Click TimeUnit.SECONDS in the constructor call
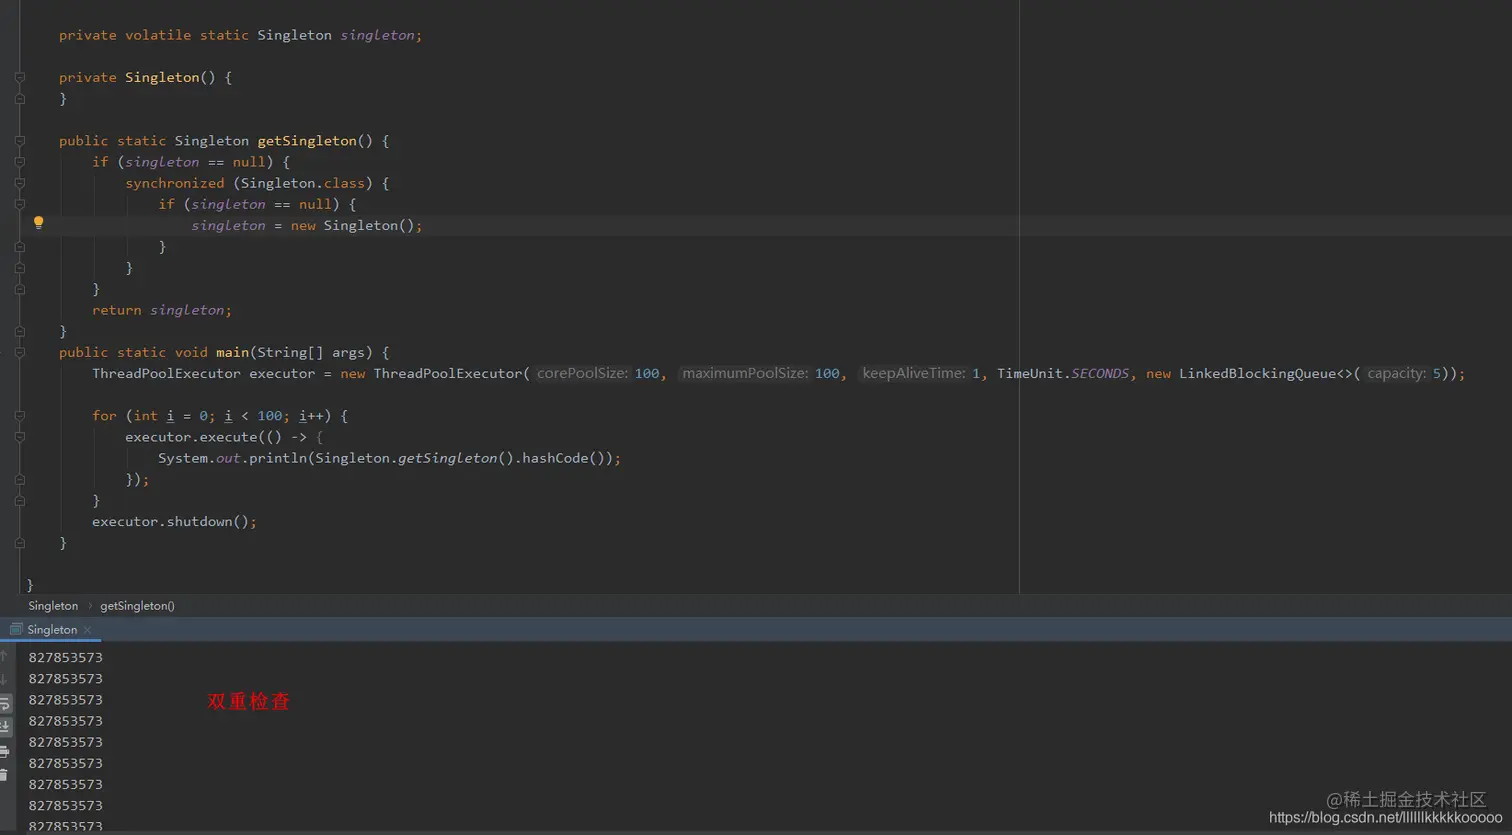 point(1062,373)
